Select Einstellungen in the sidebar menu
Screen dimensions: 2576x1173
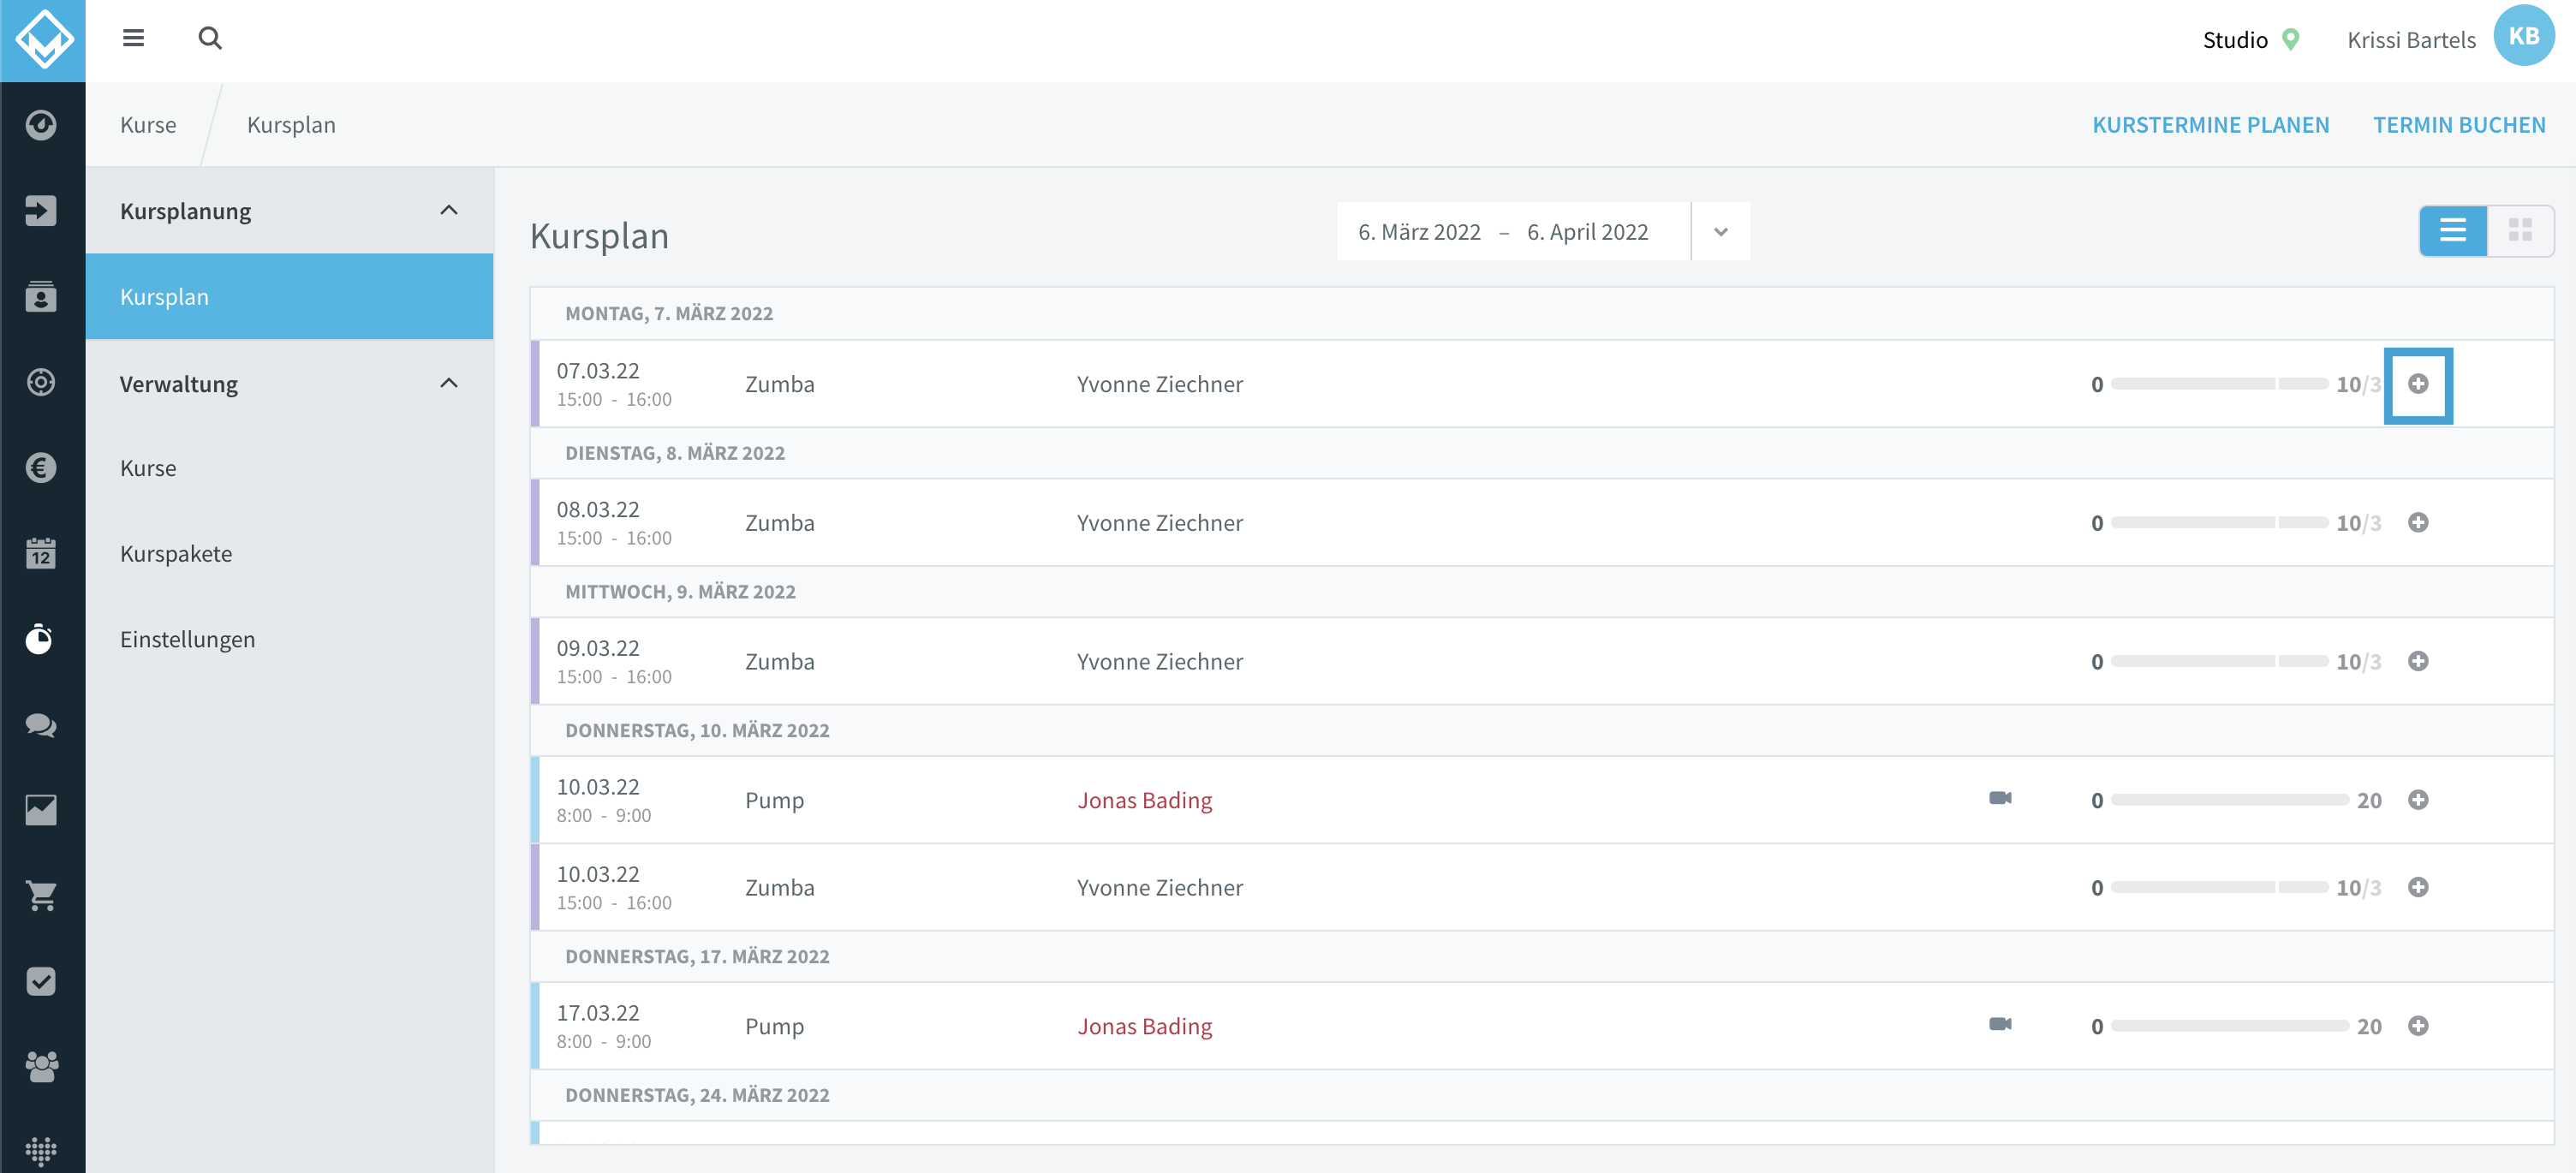[x=187, y=639]
